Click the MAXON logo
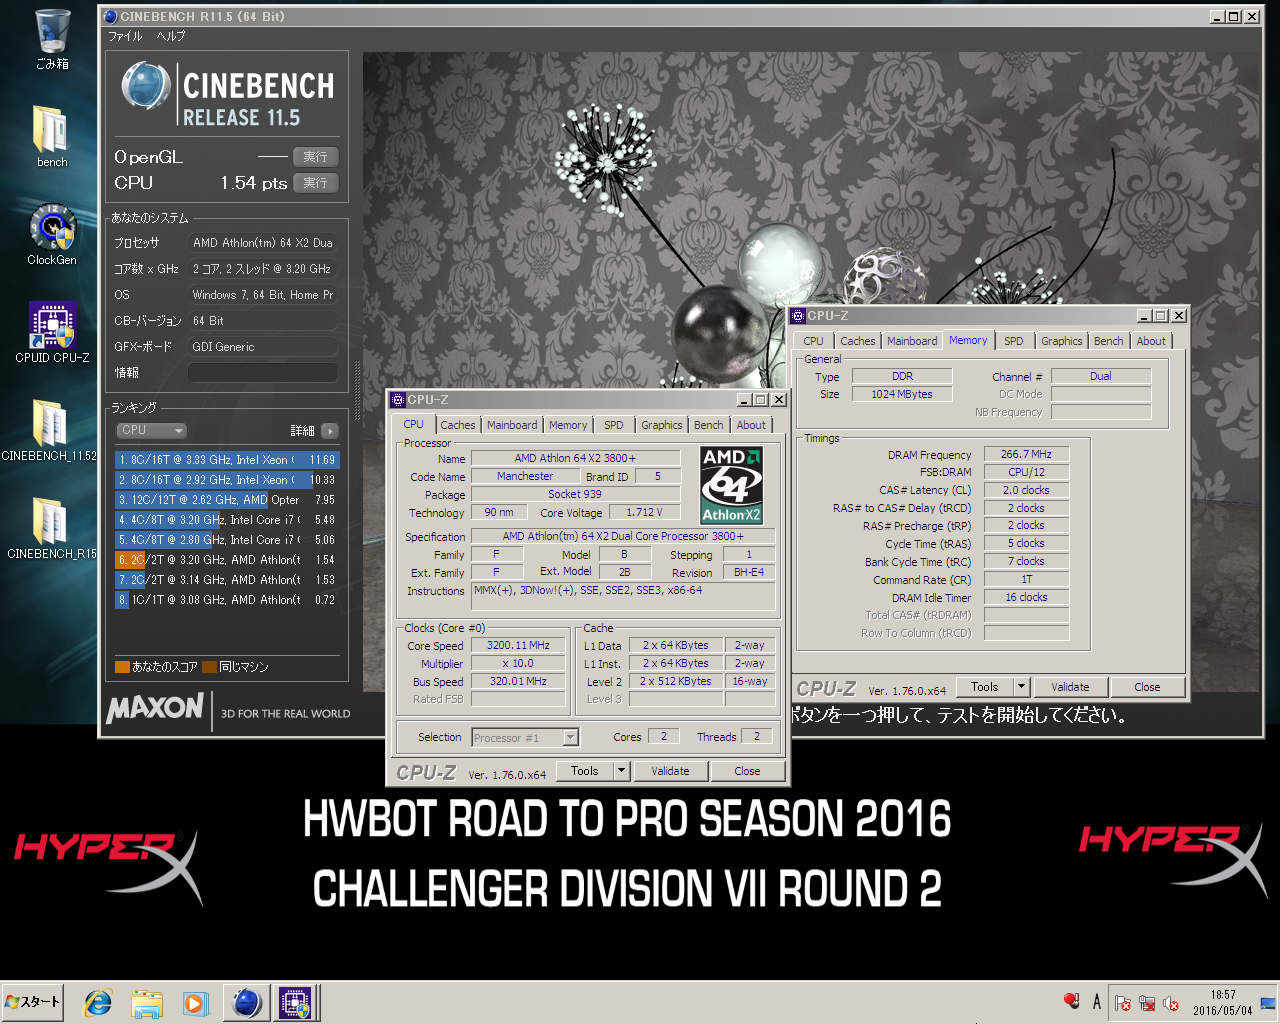 [x=155, y=709]
